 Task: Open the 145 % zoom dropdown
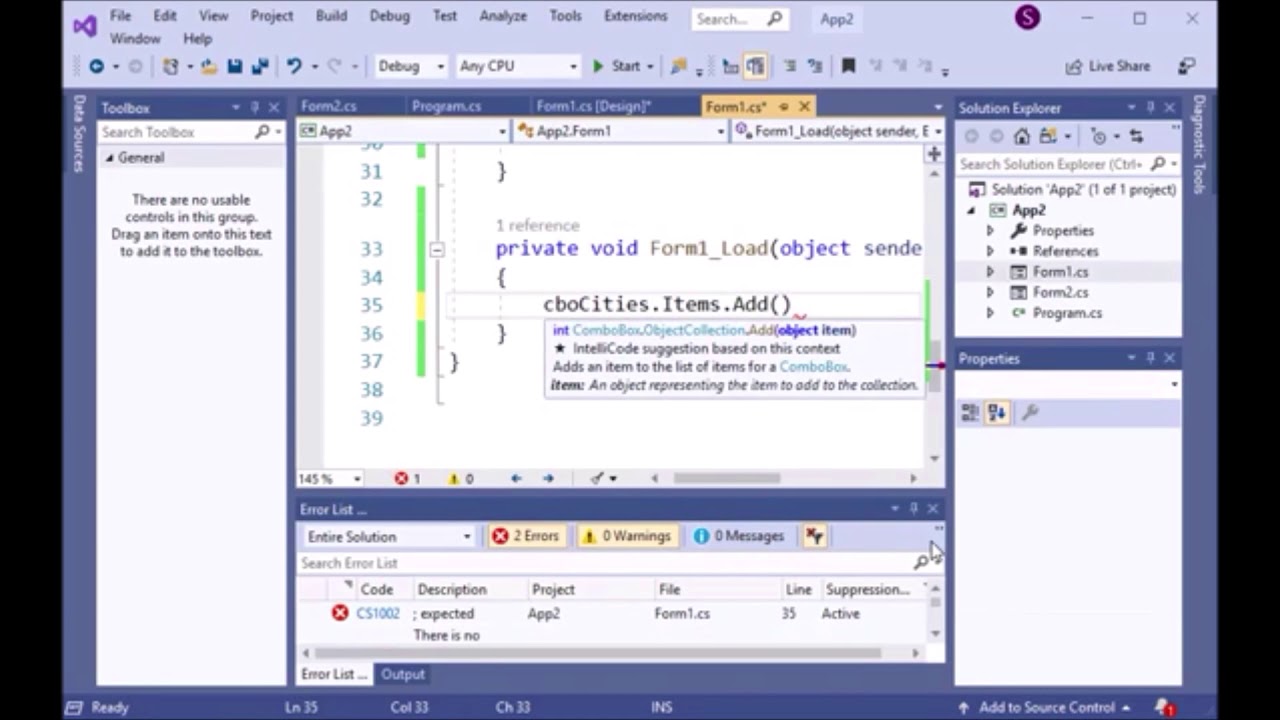(330, 478)
